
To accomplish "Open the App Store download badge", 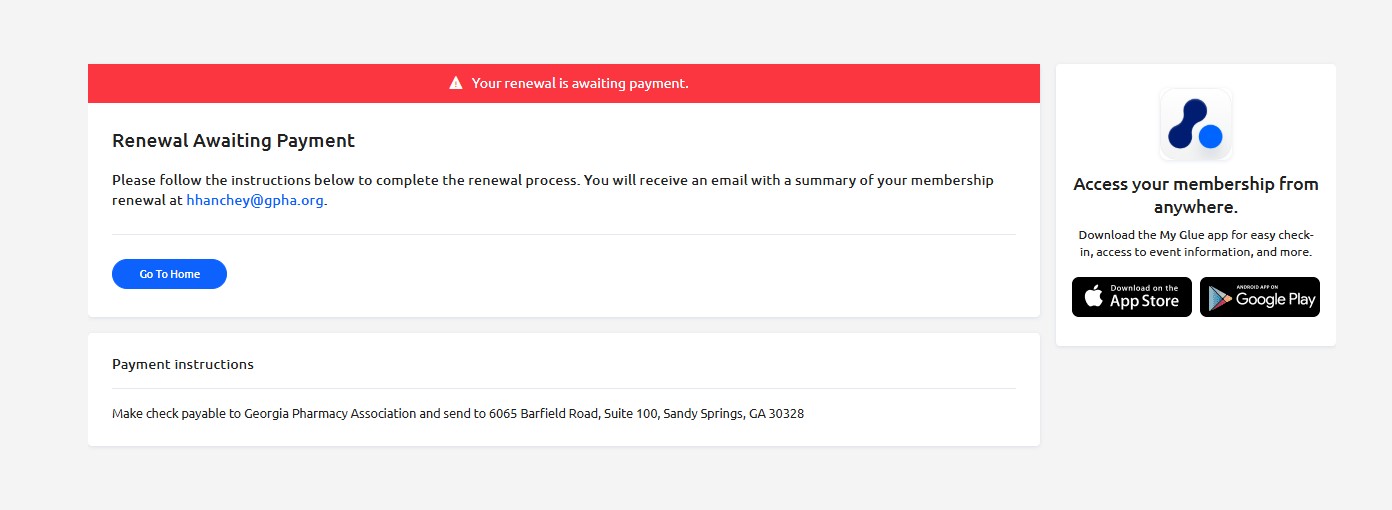I will [1132, 297].
